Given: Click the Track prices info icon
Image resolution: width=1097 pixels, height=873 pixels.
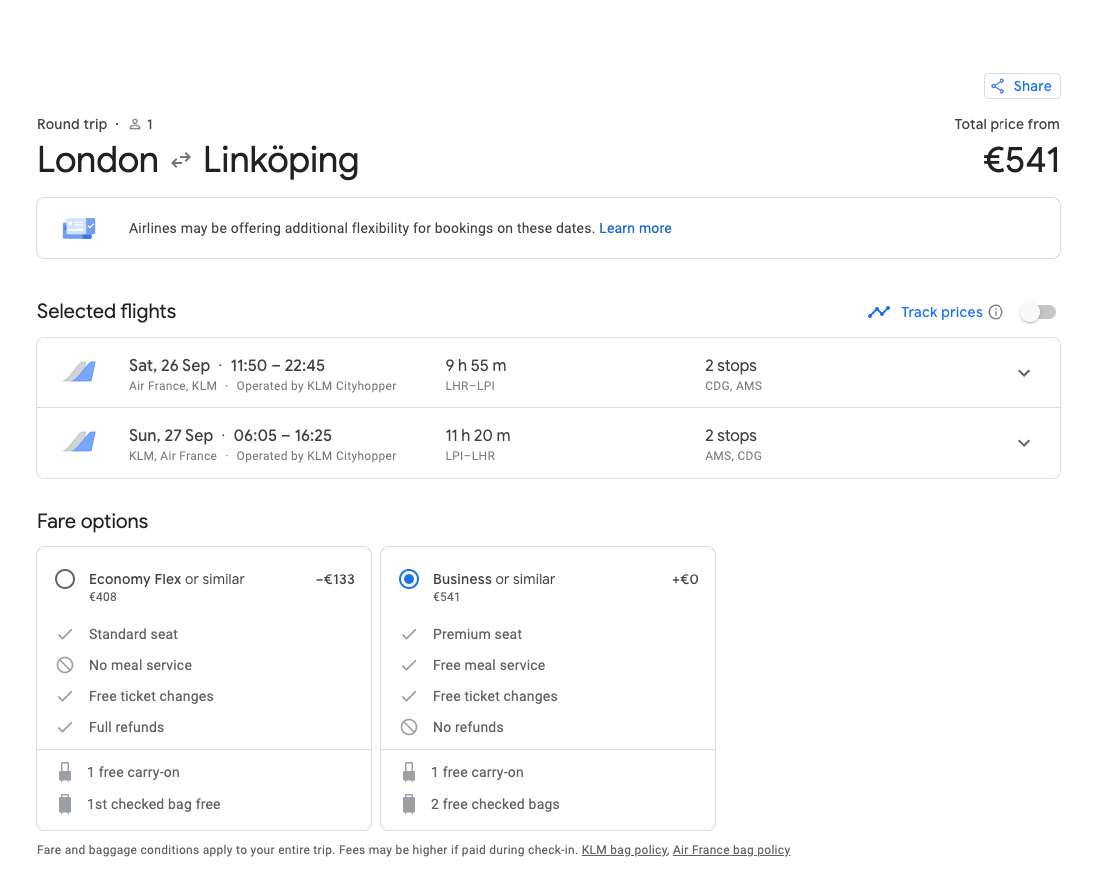Looking at the screenshot, I should click(996, 312).
